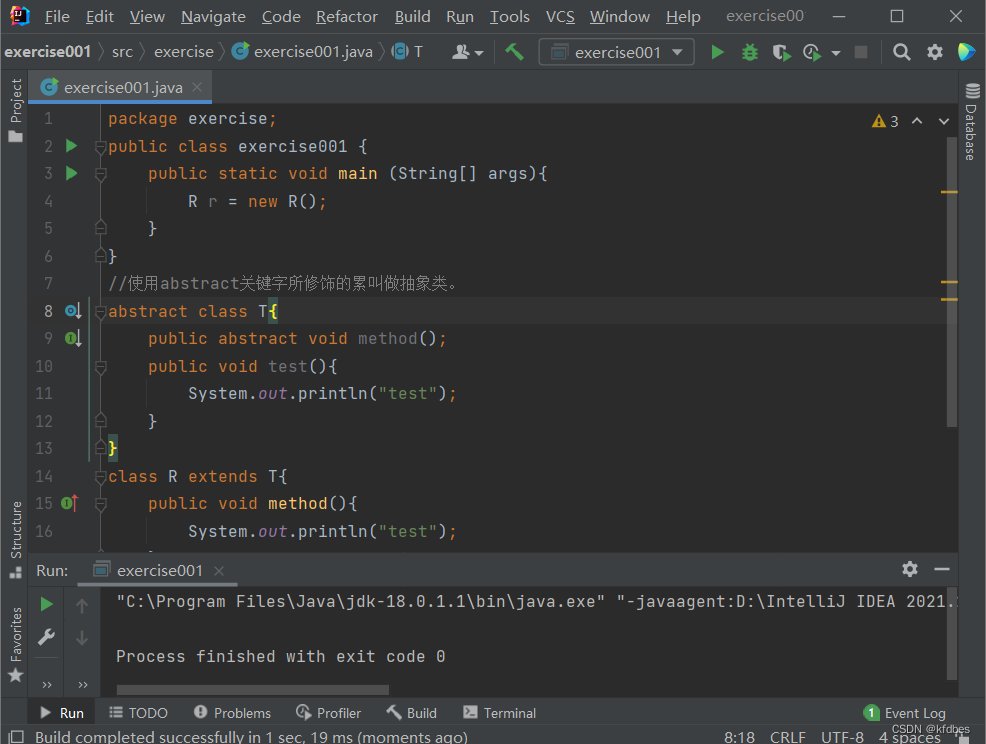This screenshot has width=986, height=744.
Task: Toggle the Structure tool window
Action: (x=15, y=538)
